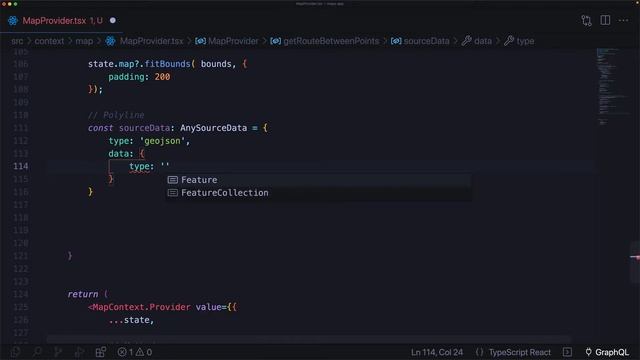Click the red error marker in scrollbar
640x360 pixels.
[x=635, y=257]
